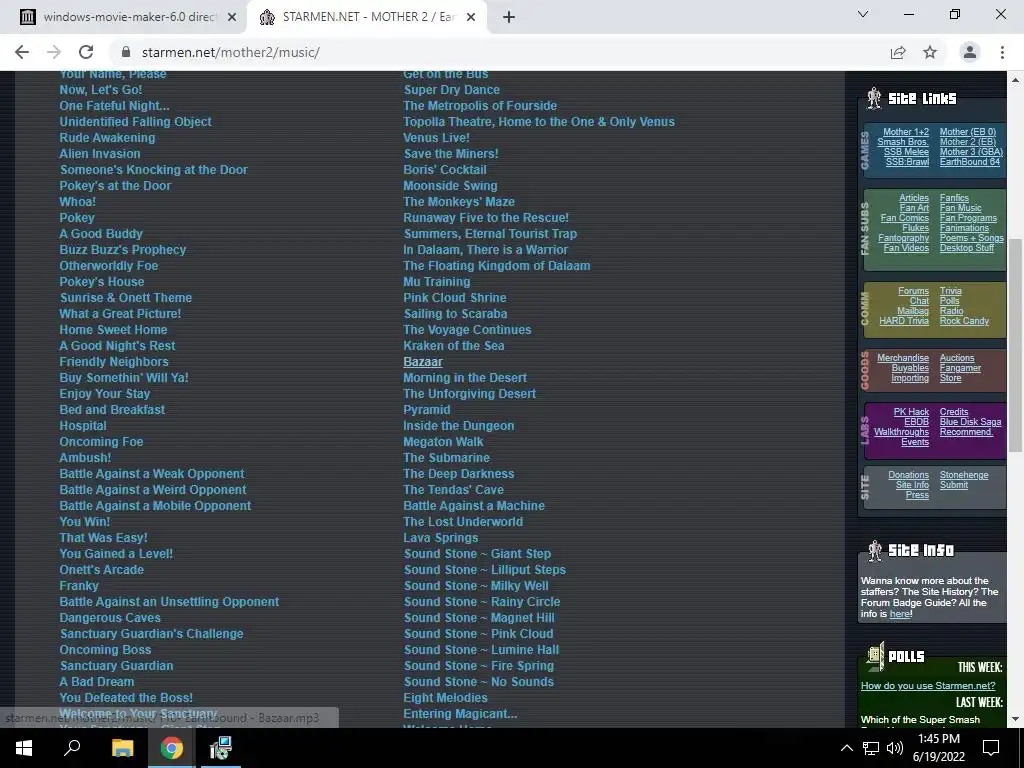The width and height of the screenshot is (1024, 768).
Task: Open Sound Stone ~ Giant Step
Action: pos(477,554)
